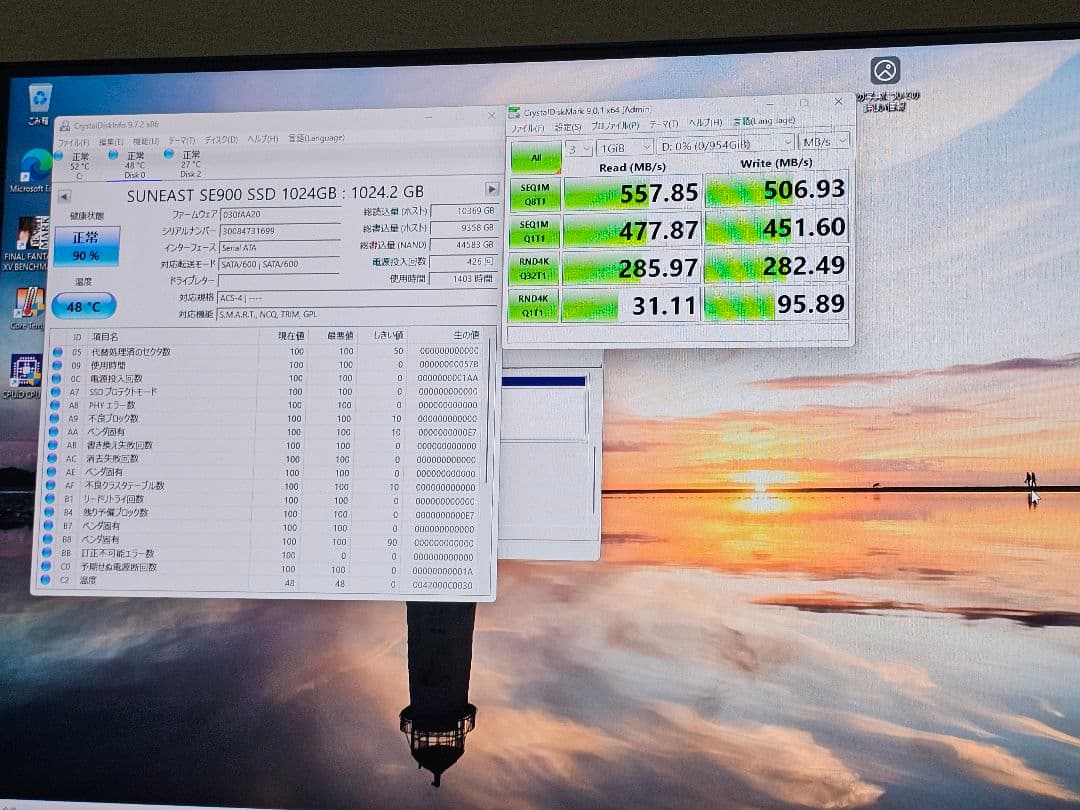Image resolution: width=1080 pixels, height=810 pixels.
Task: Click the 48°C temperature button
Action: (86, 306)
